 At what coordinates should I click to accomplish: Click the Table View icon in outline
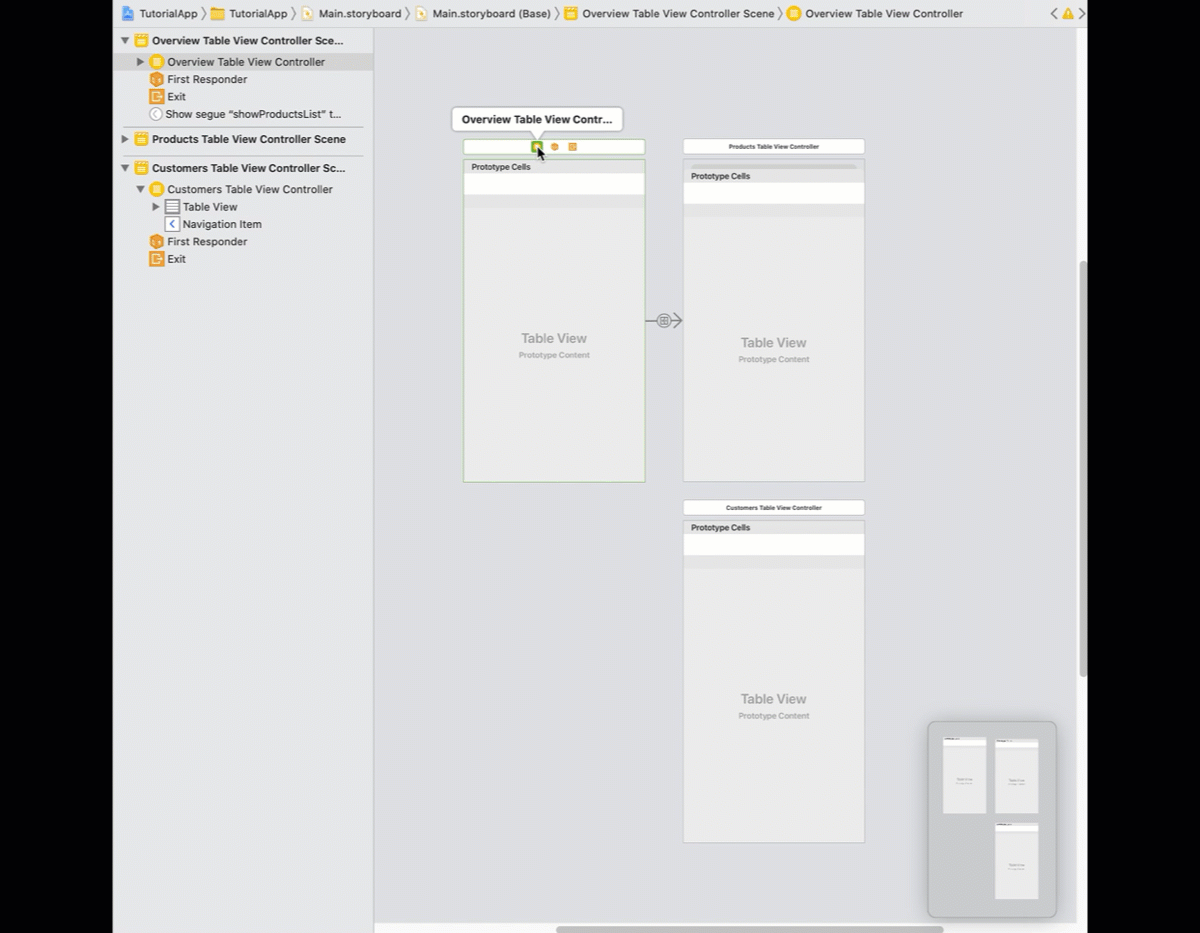click(x=172, y=207)
